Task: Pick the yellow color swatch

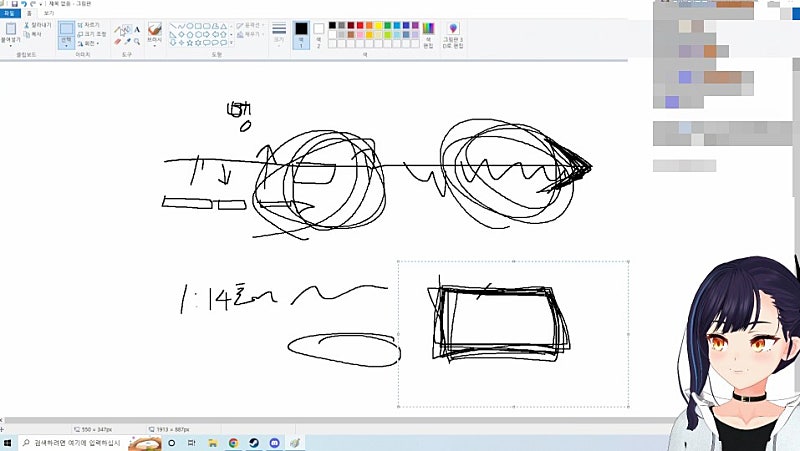Action: click(x=379, y=25)
